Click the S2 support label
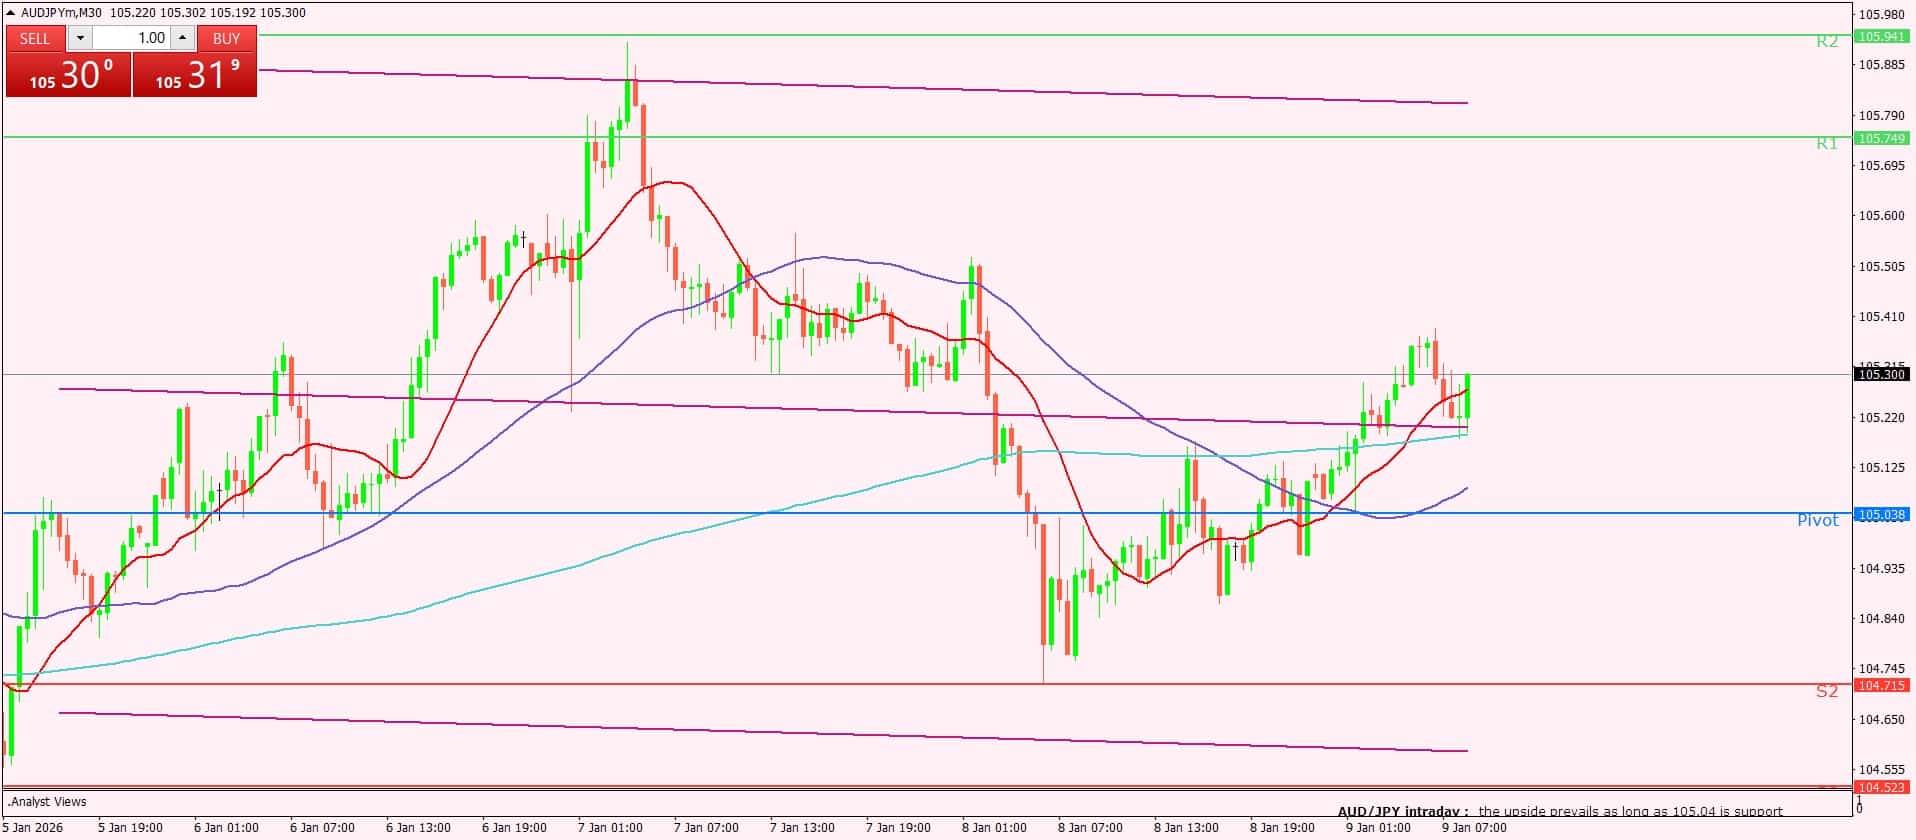 pos(1827,692)
